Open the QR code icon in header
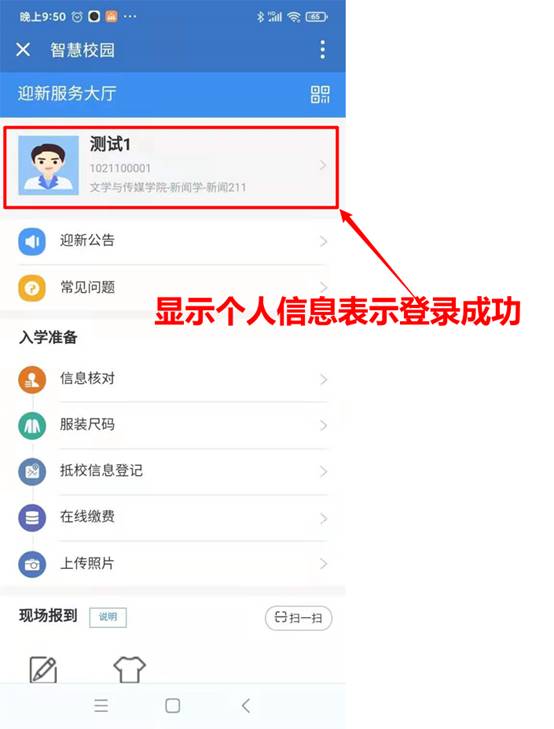The height and width of the screenshot is (729, 554). point(320,94)
